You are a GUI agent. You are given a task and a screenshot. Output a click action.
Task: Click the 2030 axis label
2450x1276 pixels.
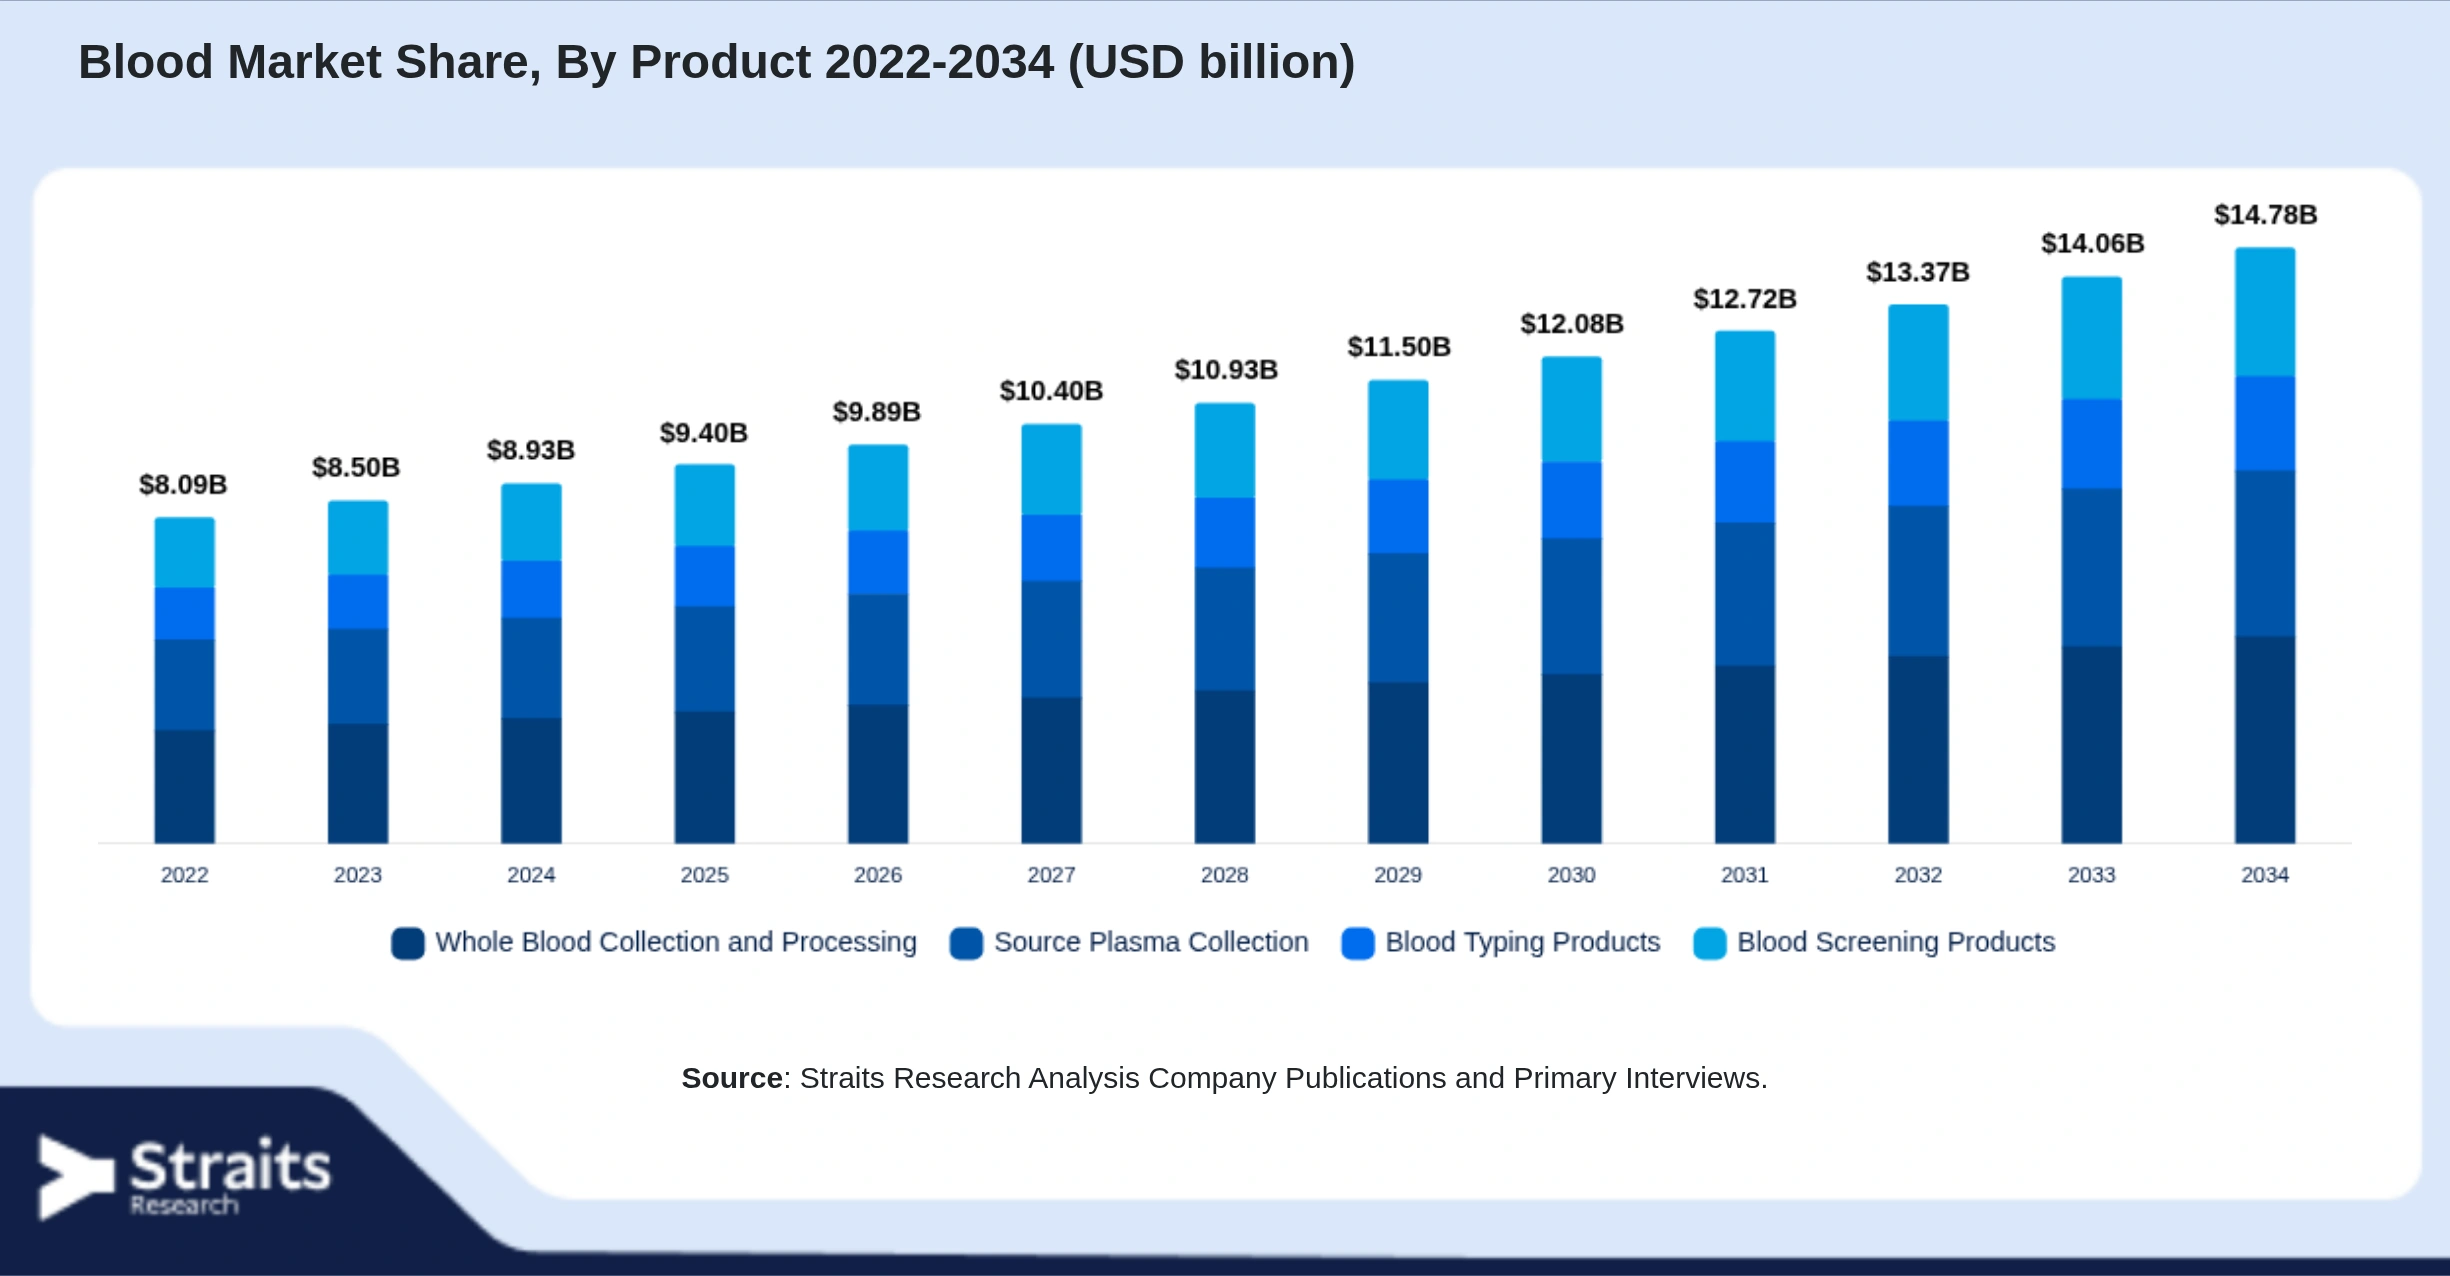tap(1572, 875)
